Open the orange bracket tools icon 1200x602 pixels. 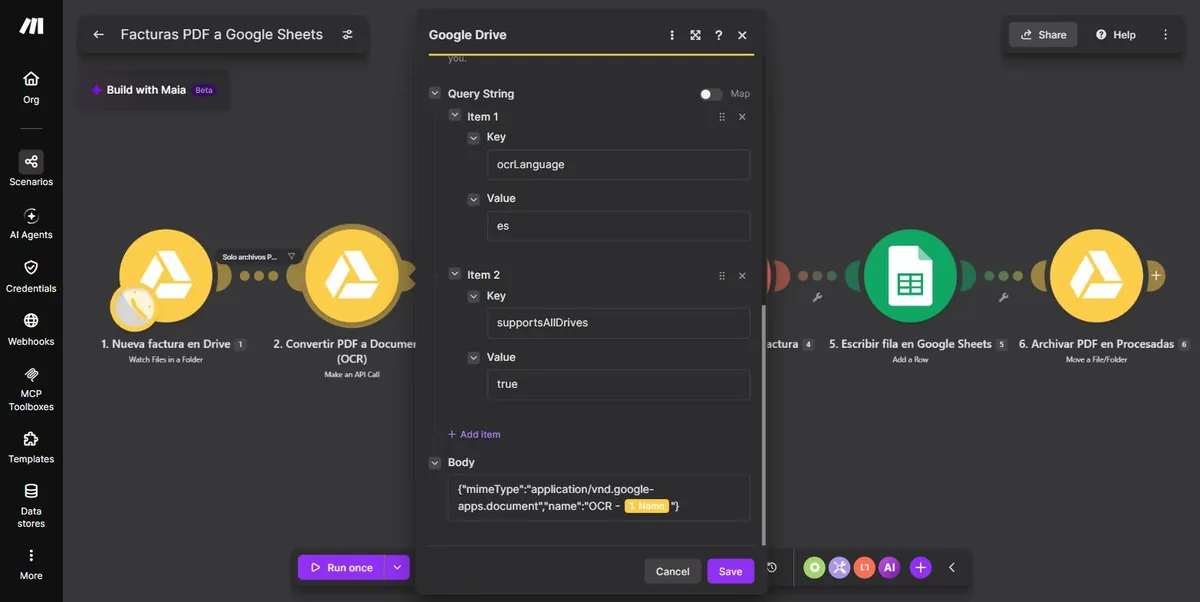point(865,567)
